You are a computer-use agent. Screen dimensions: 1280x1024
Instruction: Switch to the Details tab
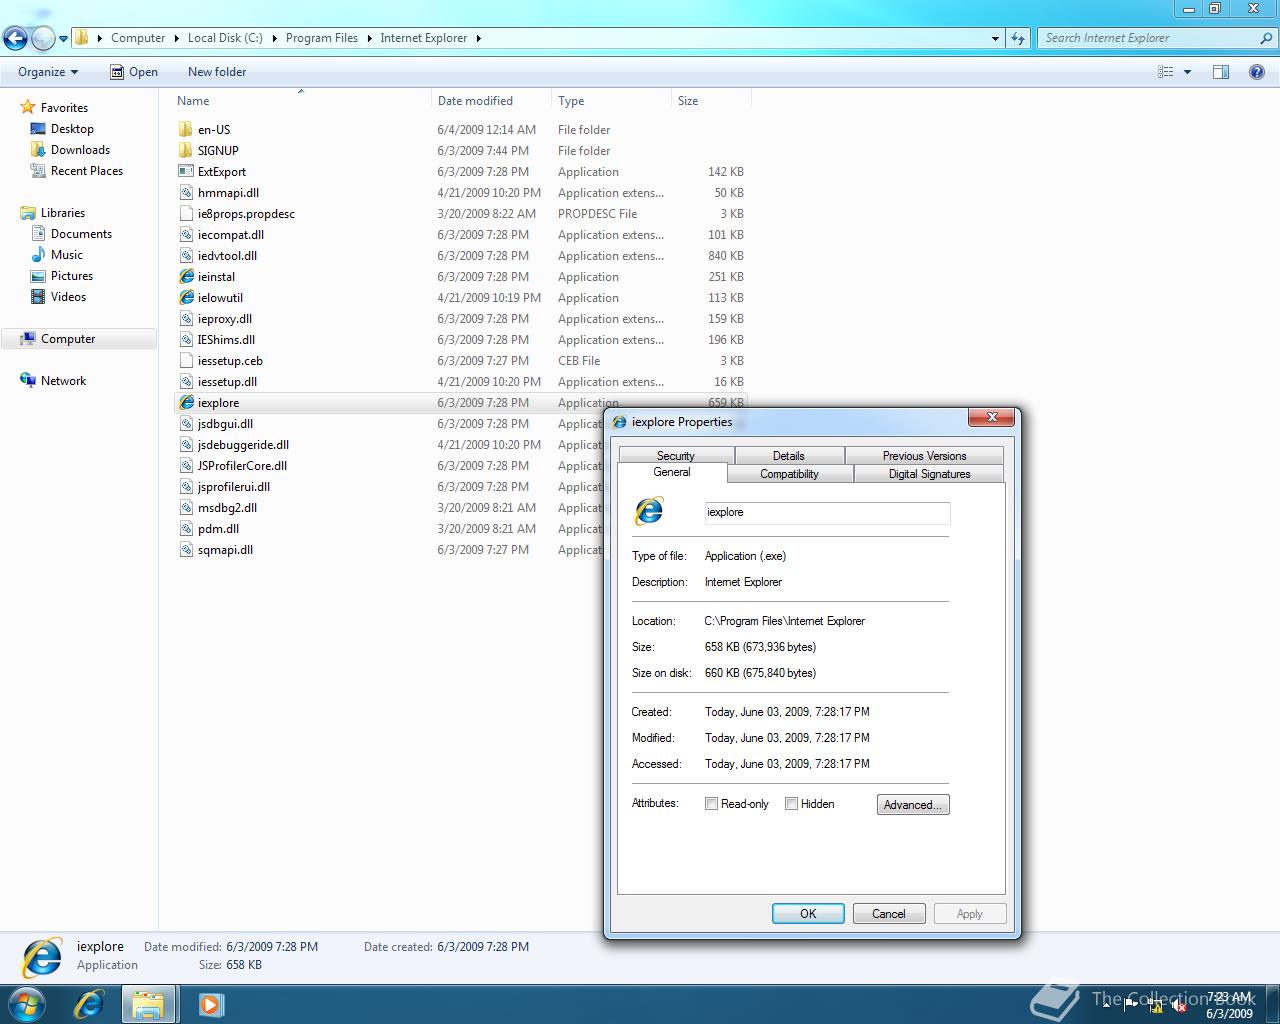(x=788, y=455)
